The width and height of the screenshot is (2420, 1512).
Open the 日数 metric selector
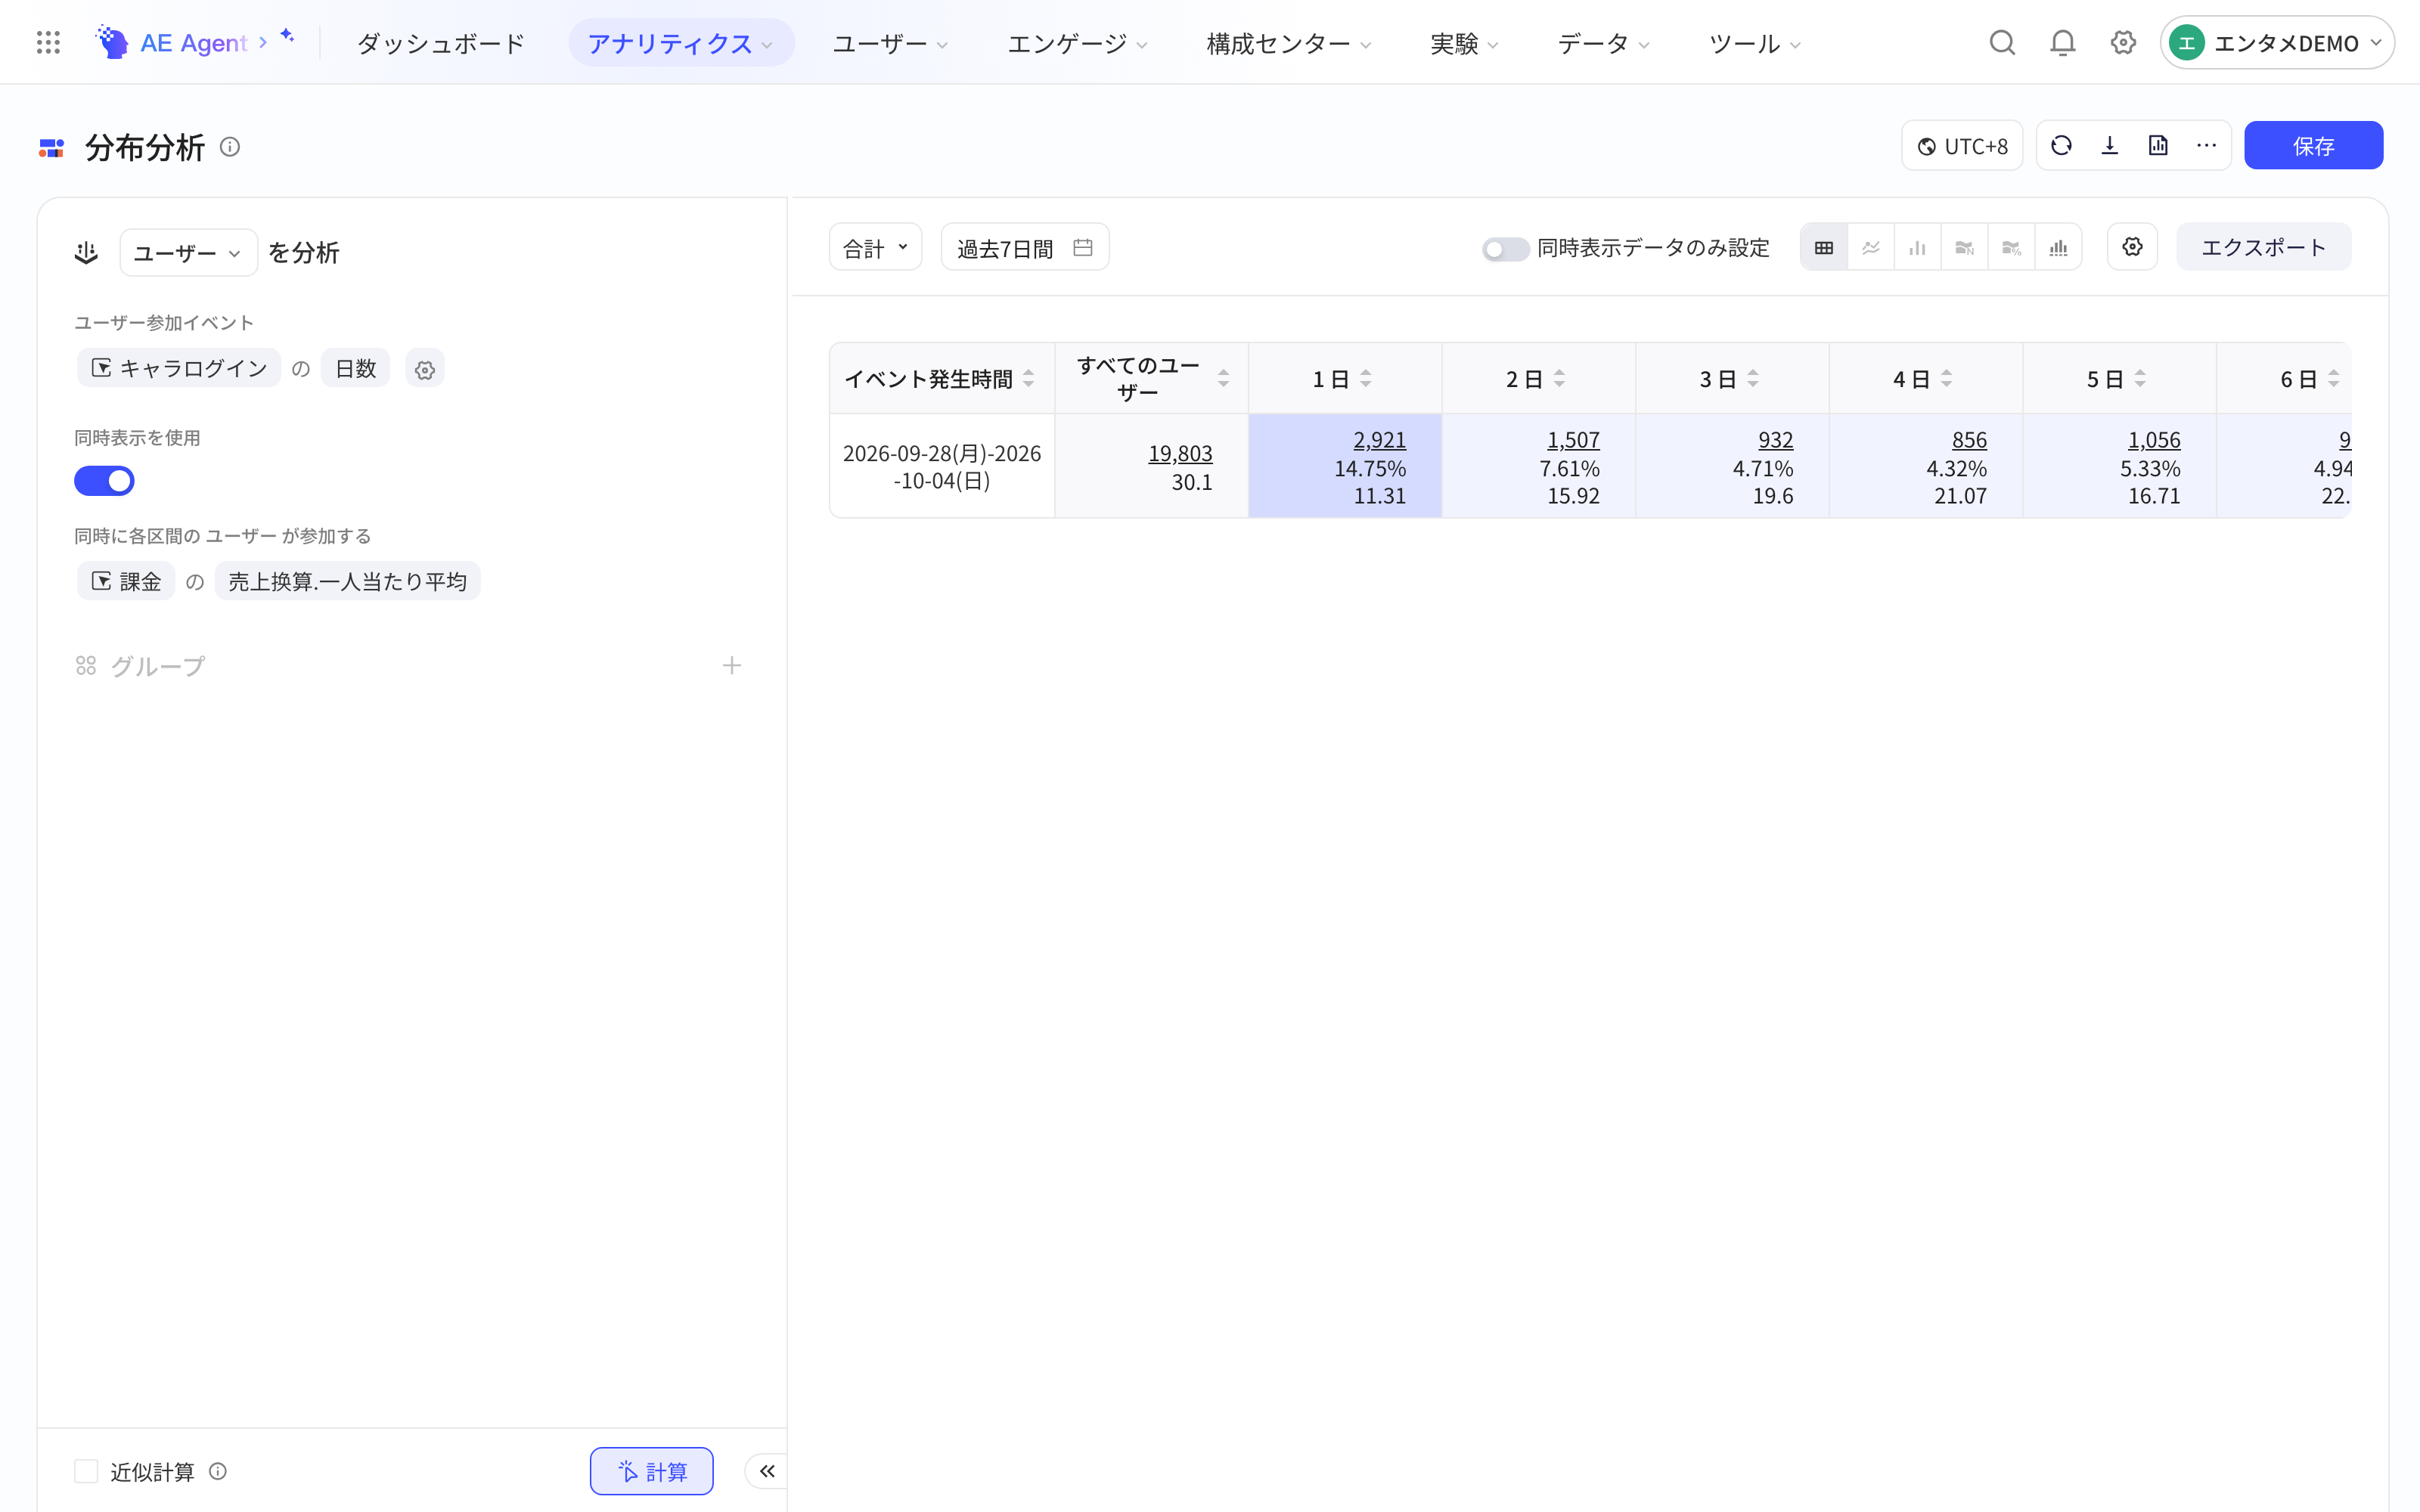tap(355, 369)
